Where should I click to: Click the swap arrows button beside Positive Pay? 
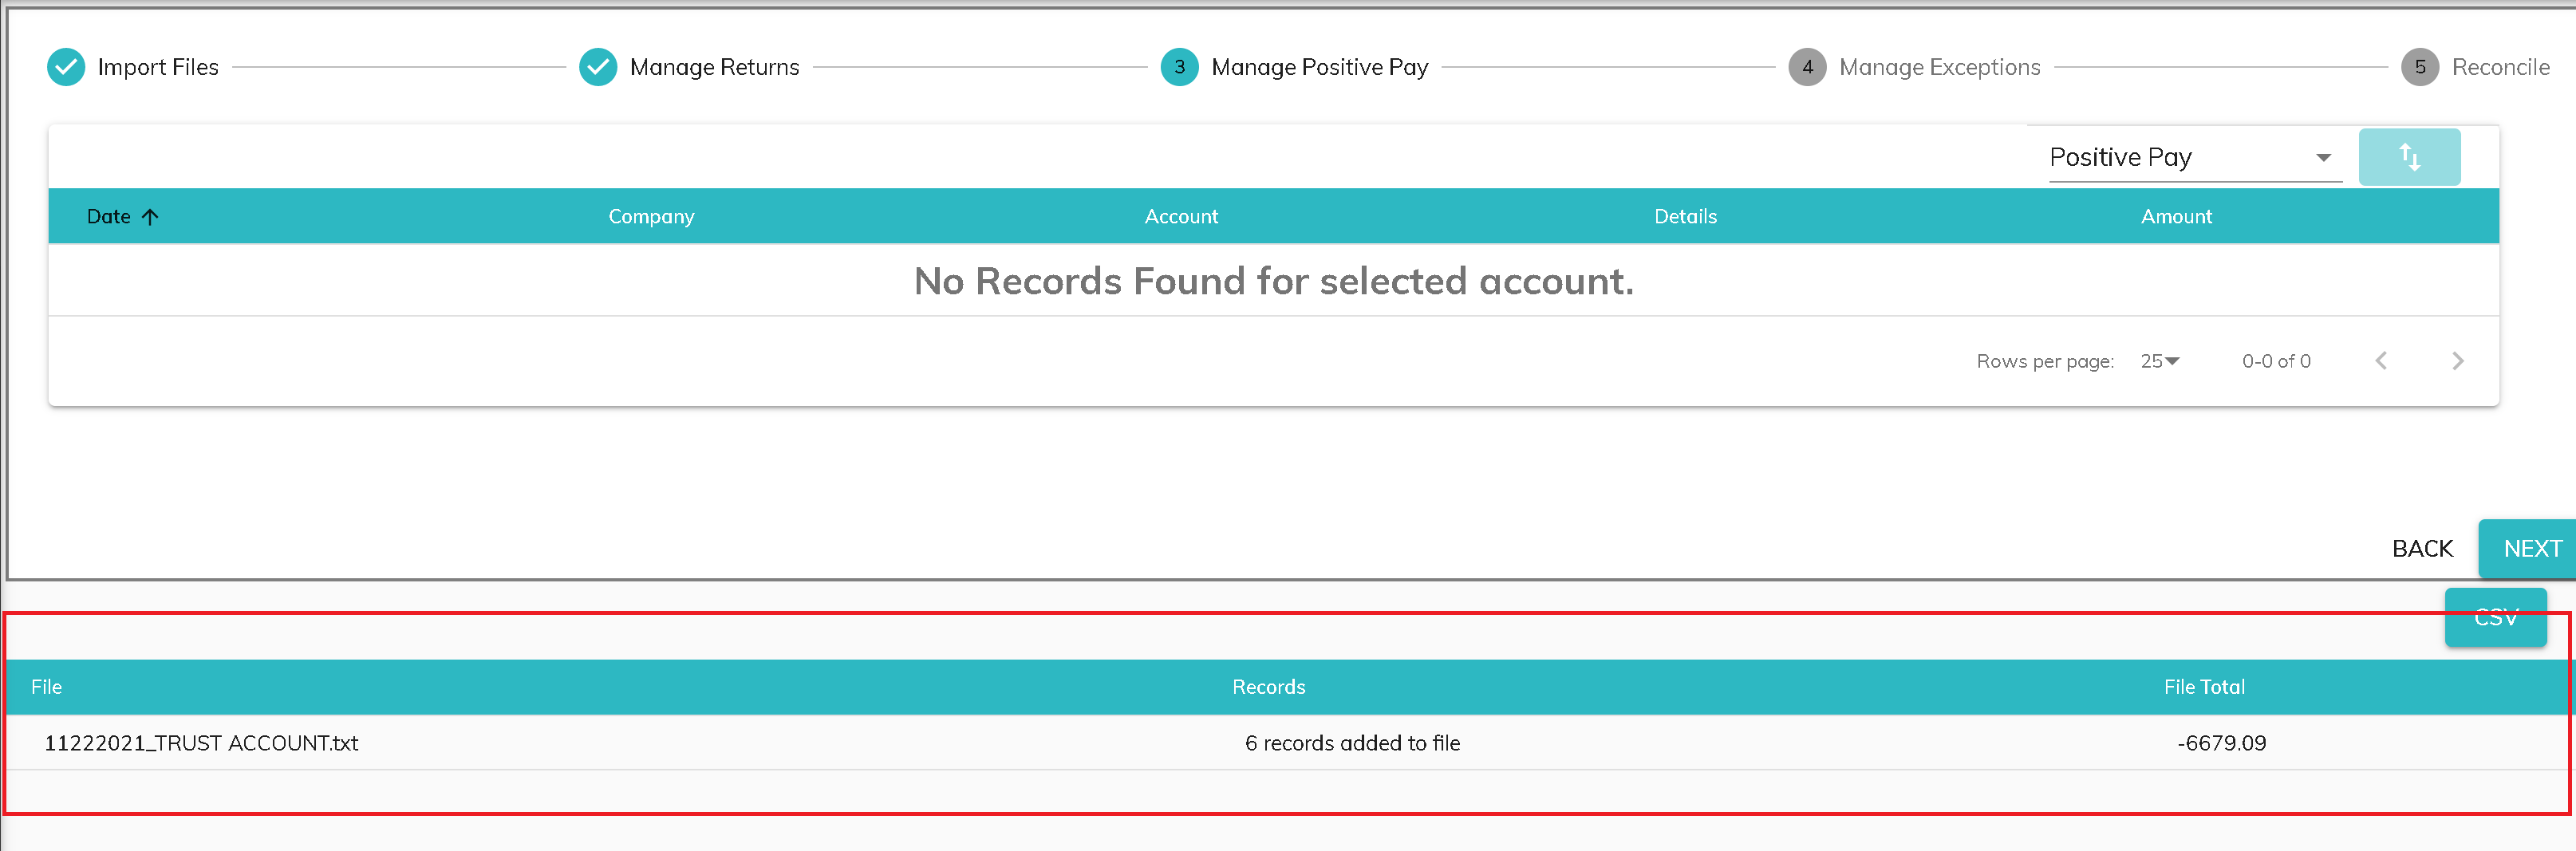pyautogui.click(x=2408, y=157)
